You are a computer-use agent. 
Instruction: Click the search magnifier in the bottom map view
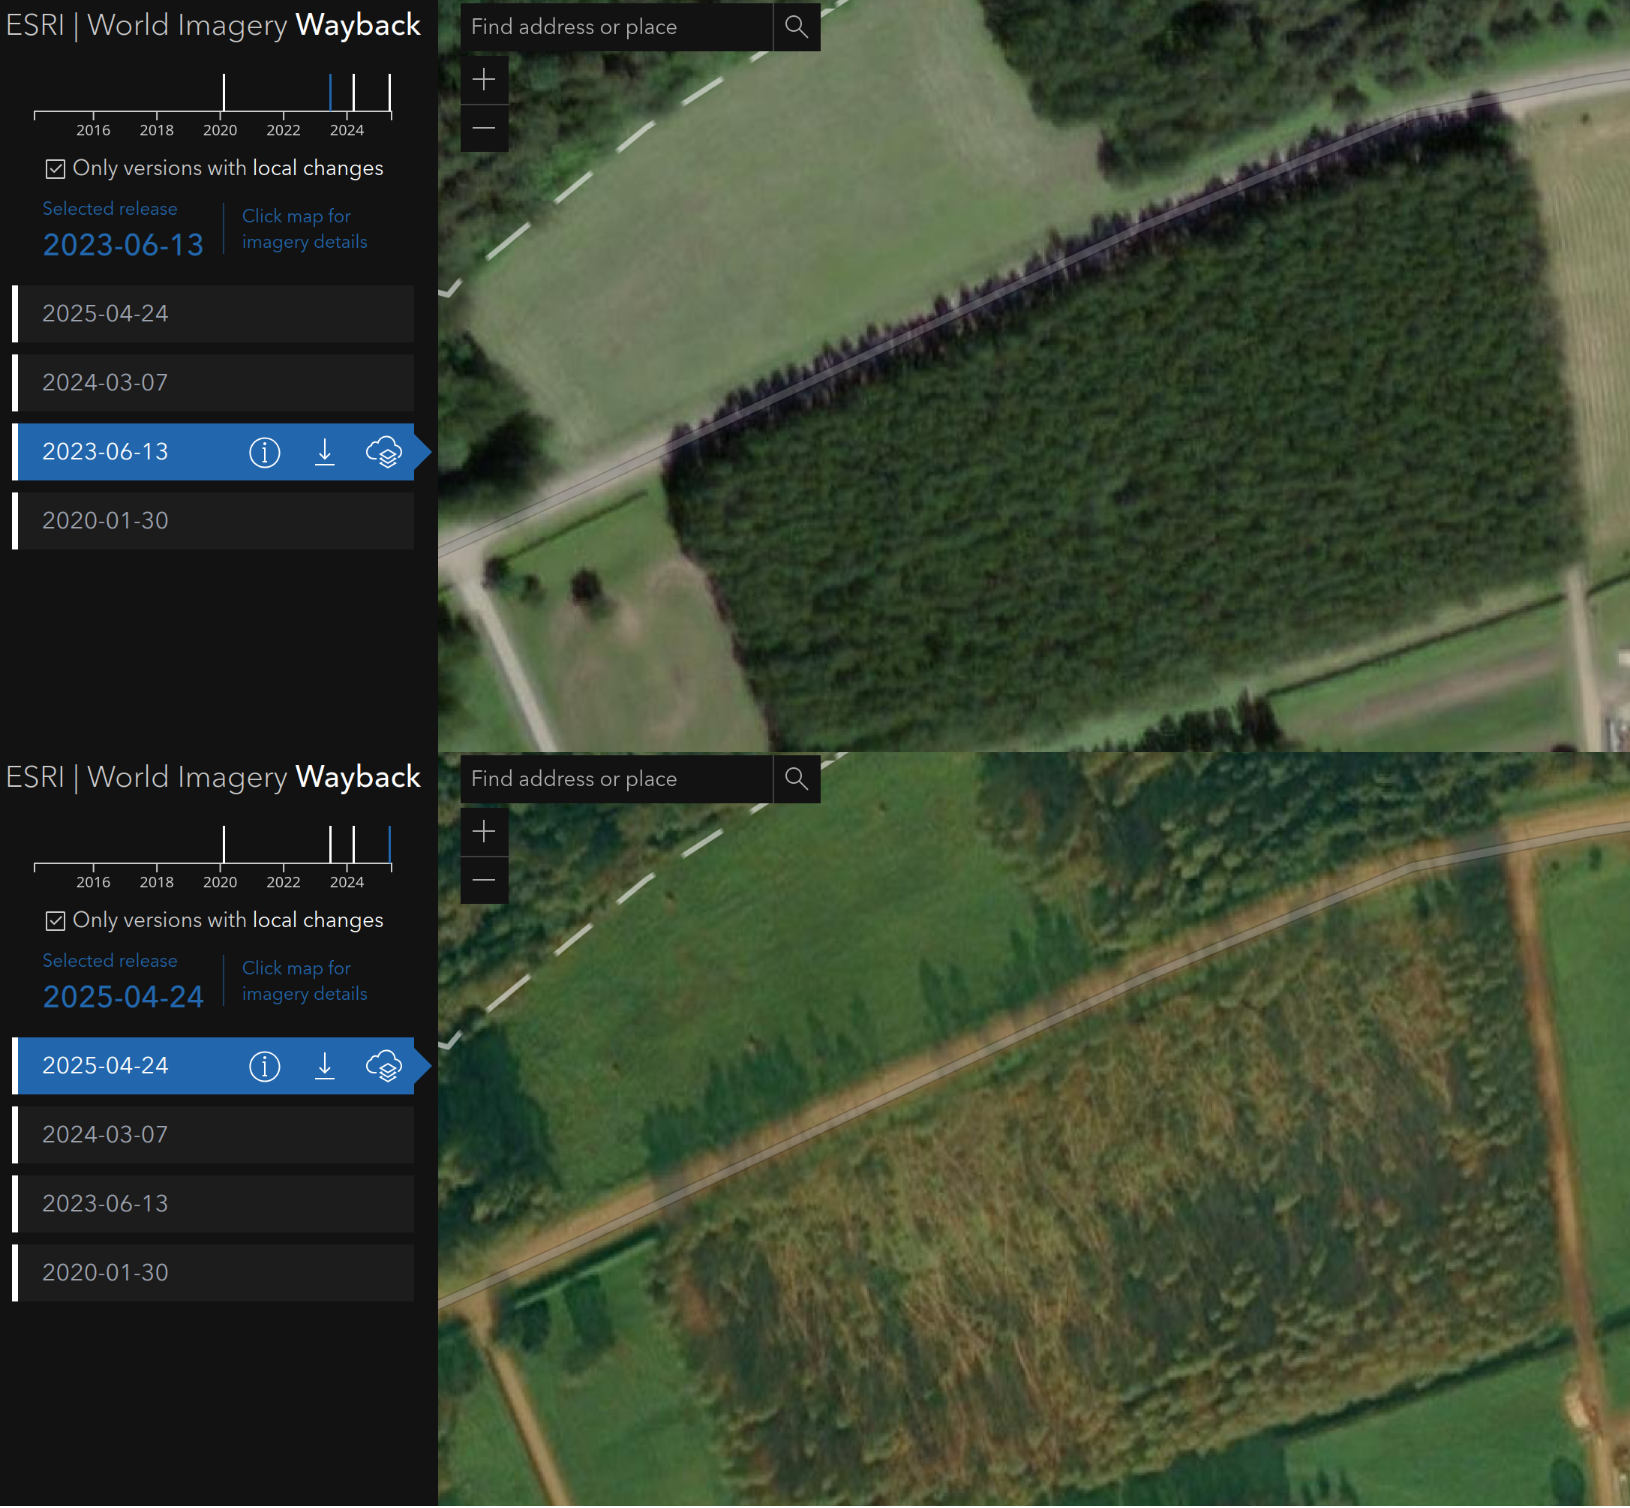(x=796, y=779)
